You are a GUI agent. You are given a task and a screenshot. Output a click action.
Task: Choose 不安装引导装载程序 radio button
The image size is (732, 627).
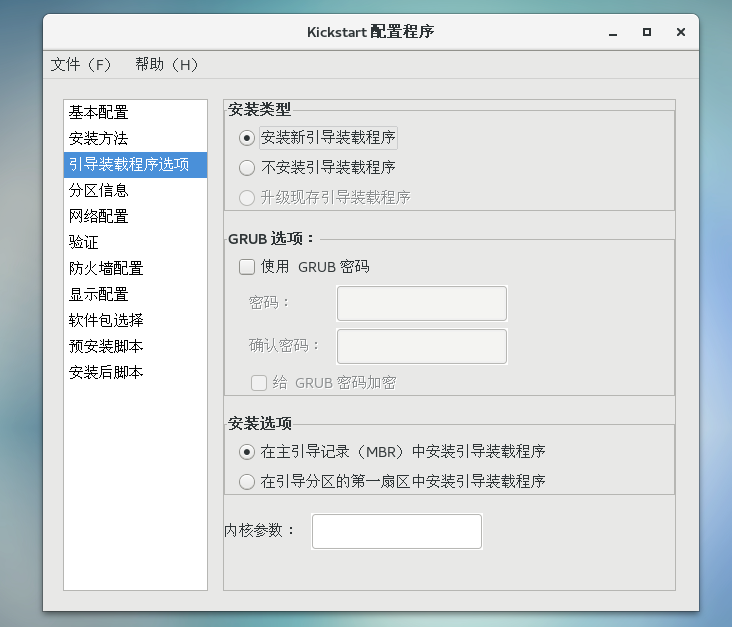pos(246,168)
